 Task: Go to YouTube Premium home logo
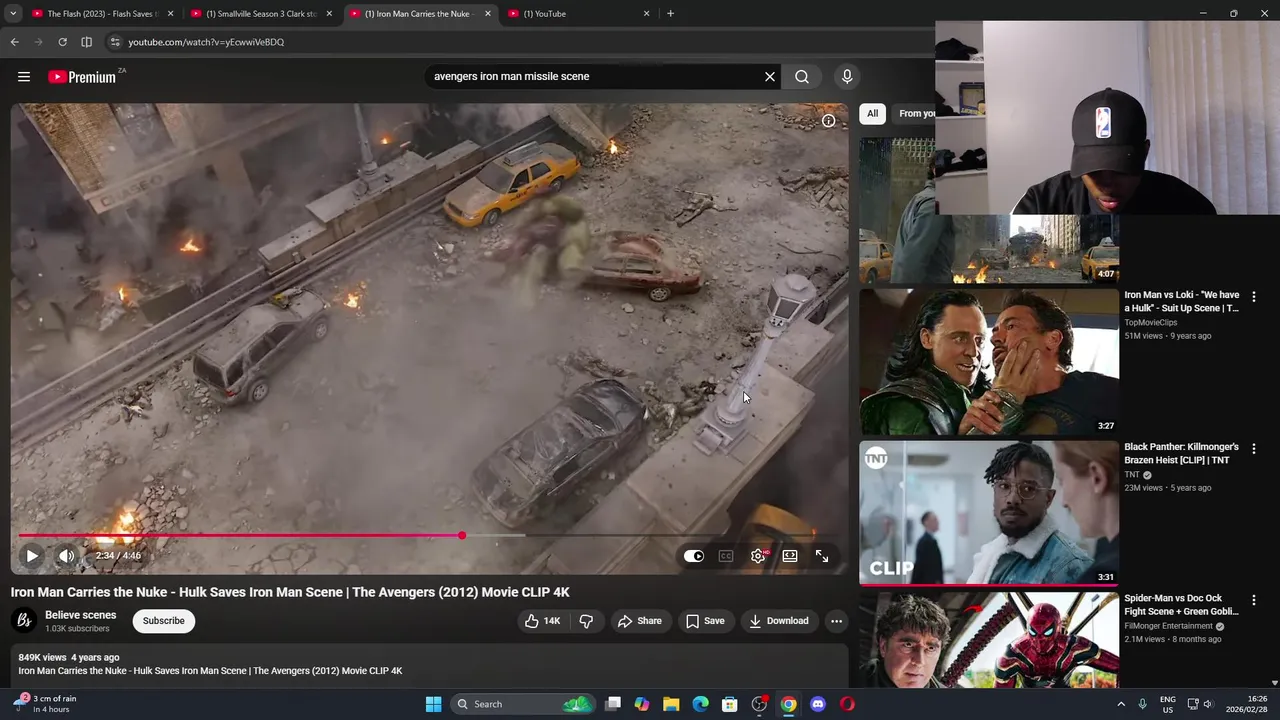coord(82,77)
